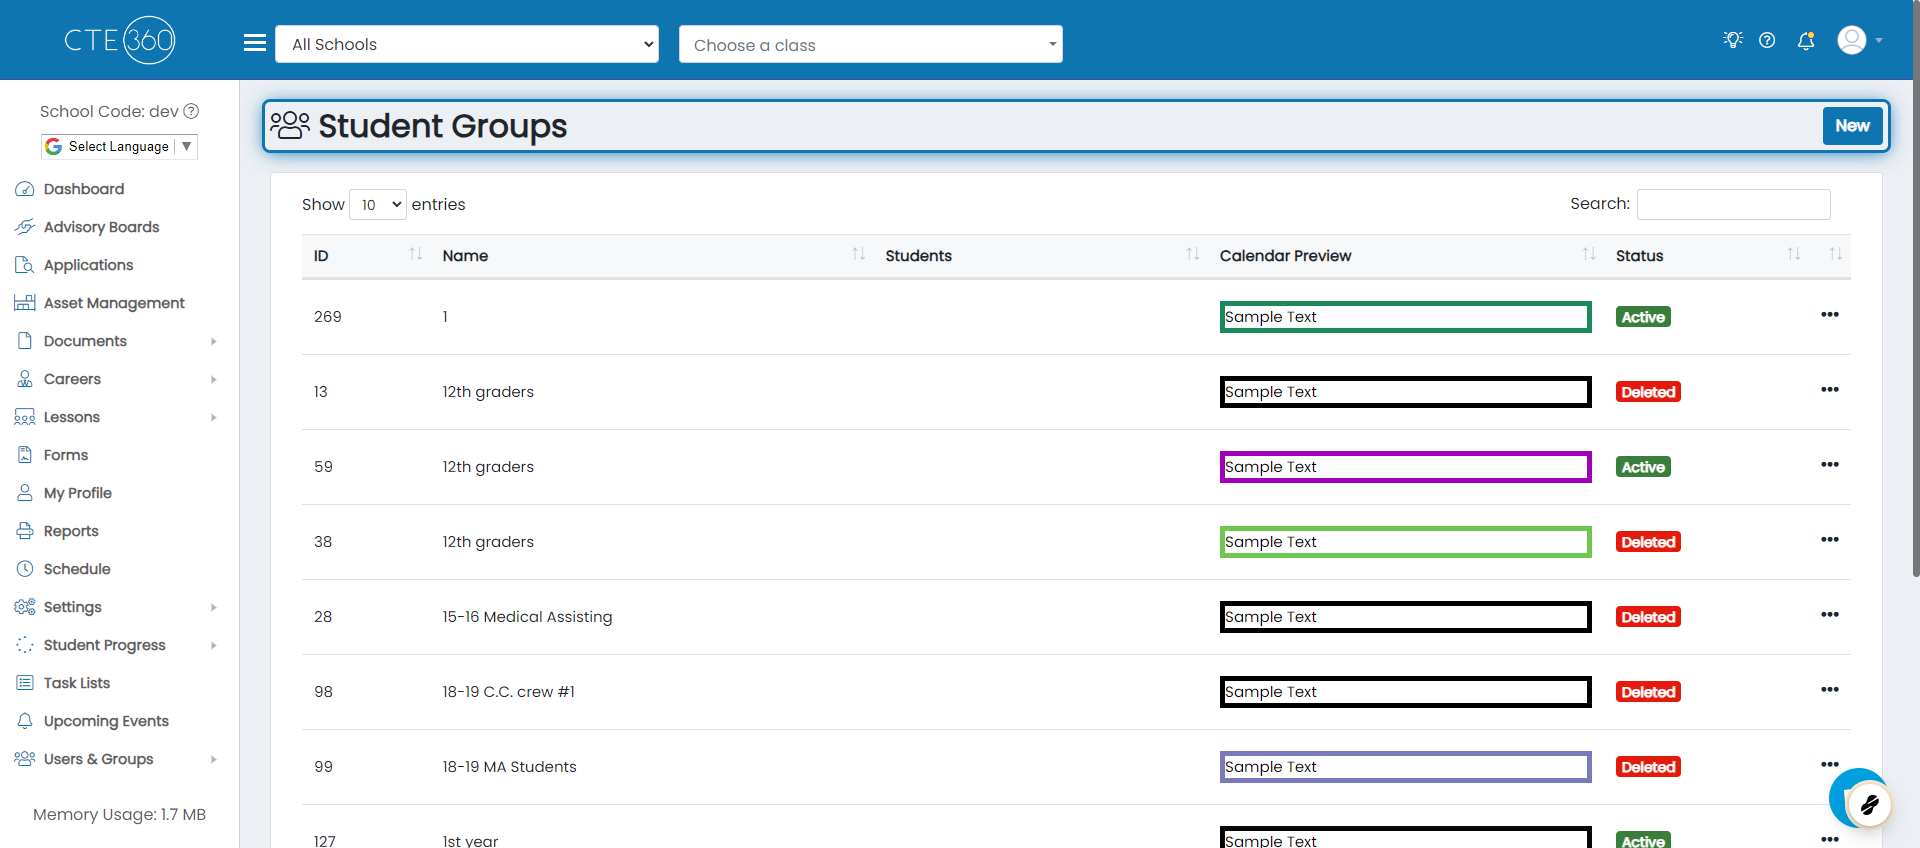The height and width of the screenshot is (848, 1920).
Task: Open Asset Management page
Action: [x=114, y=303]
